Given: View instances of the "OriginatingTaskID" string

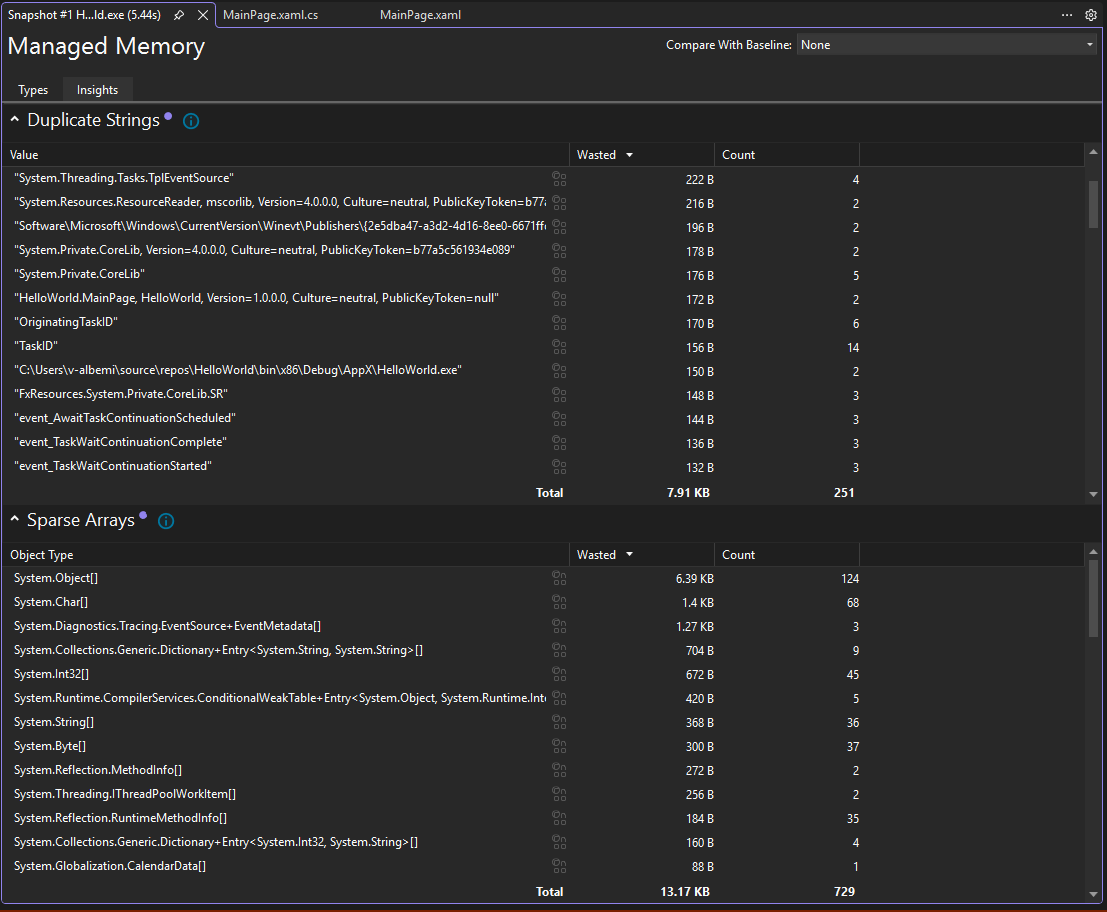Looking at the screenshot, I should pos(559,323).
